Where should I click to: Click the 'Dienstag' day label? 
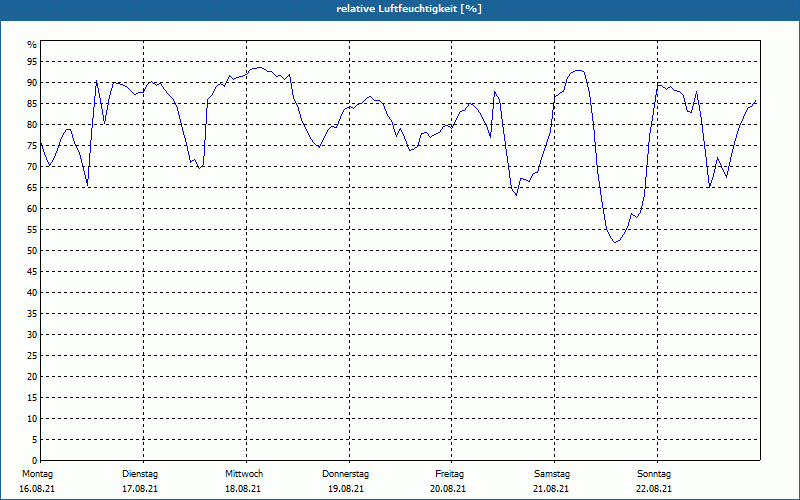click(140, 474)
